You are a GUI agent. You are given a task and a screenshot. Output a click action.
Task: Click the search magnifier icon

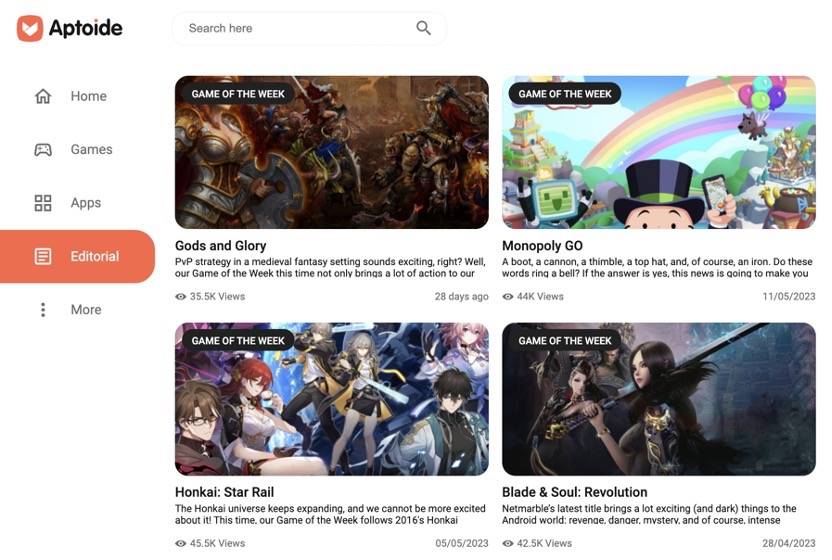coord(423,28)
